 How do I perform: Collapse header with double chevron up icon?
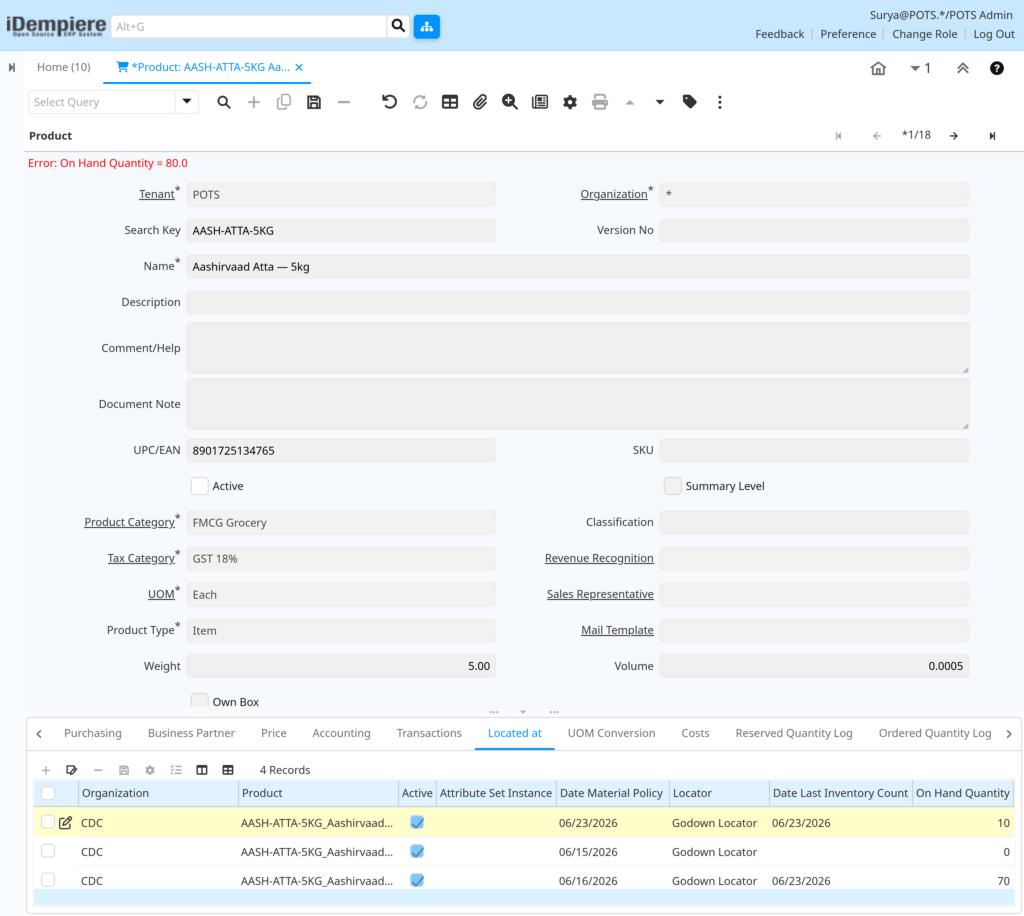[962, 68]
